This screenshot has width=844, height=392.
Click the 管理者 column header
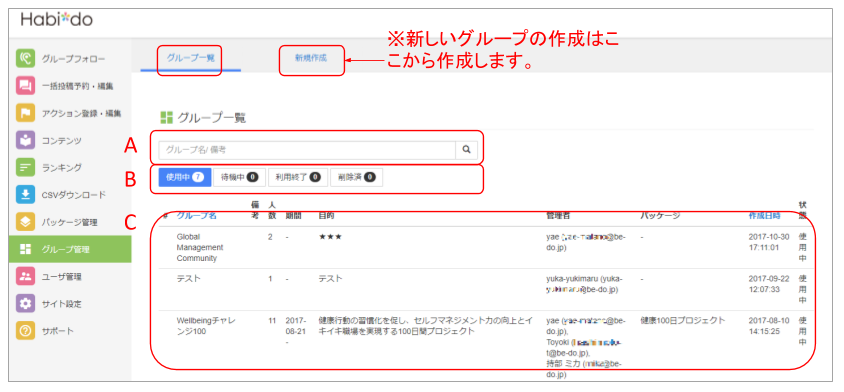[x=558, y=215]
